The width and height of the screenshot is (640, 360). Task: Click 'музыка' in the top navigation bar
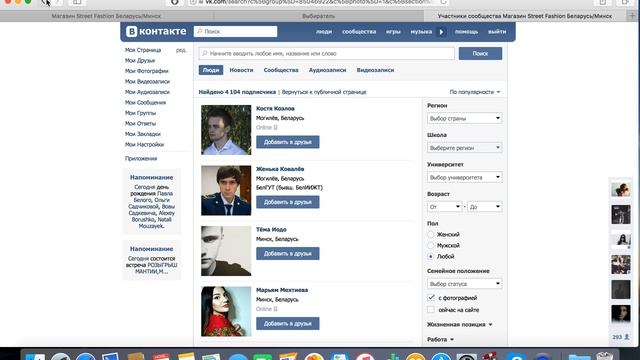point(421,31)
